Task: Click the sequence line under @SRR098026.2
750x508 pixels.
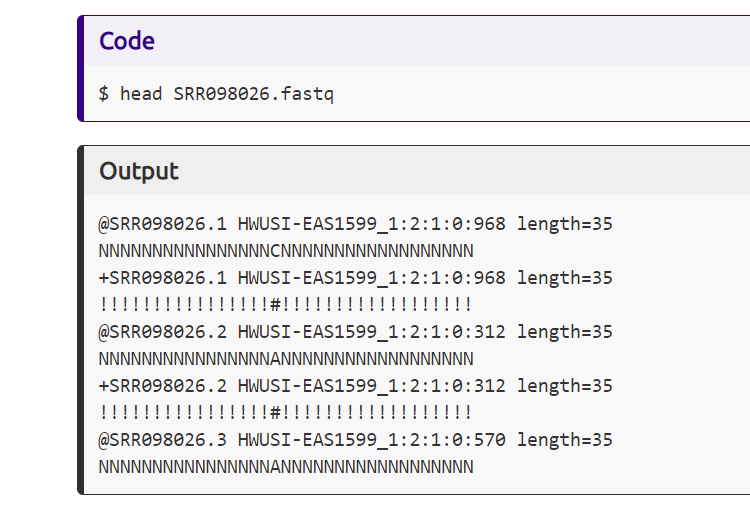Action: click(286, 358)
